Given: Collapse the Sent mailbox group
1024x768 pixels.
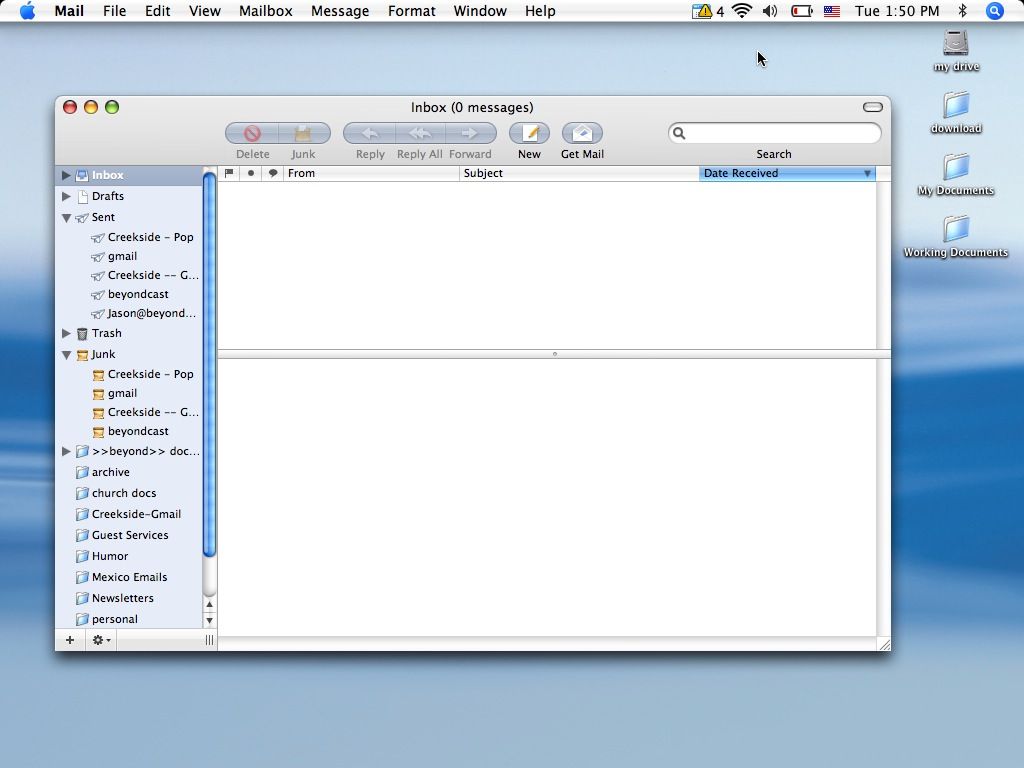Looking at the screenshot, I should pyautogui.click(x=66, y=217).
